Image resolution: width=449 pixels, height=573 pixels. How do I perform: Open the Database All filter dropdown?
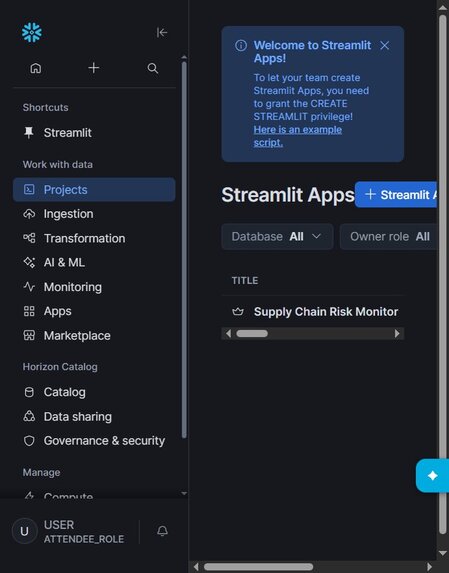[277, 237]
